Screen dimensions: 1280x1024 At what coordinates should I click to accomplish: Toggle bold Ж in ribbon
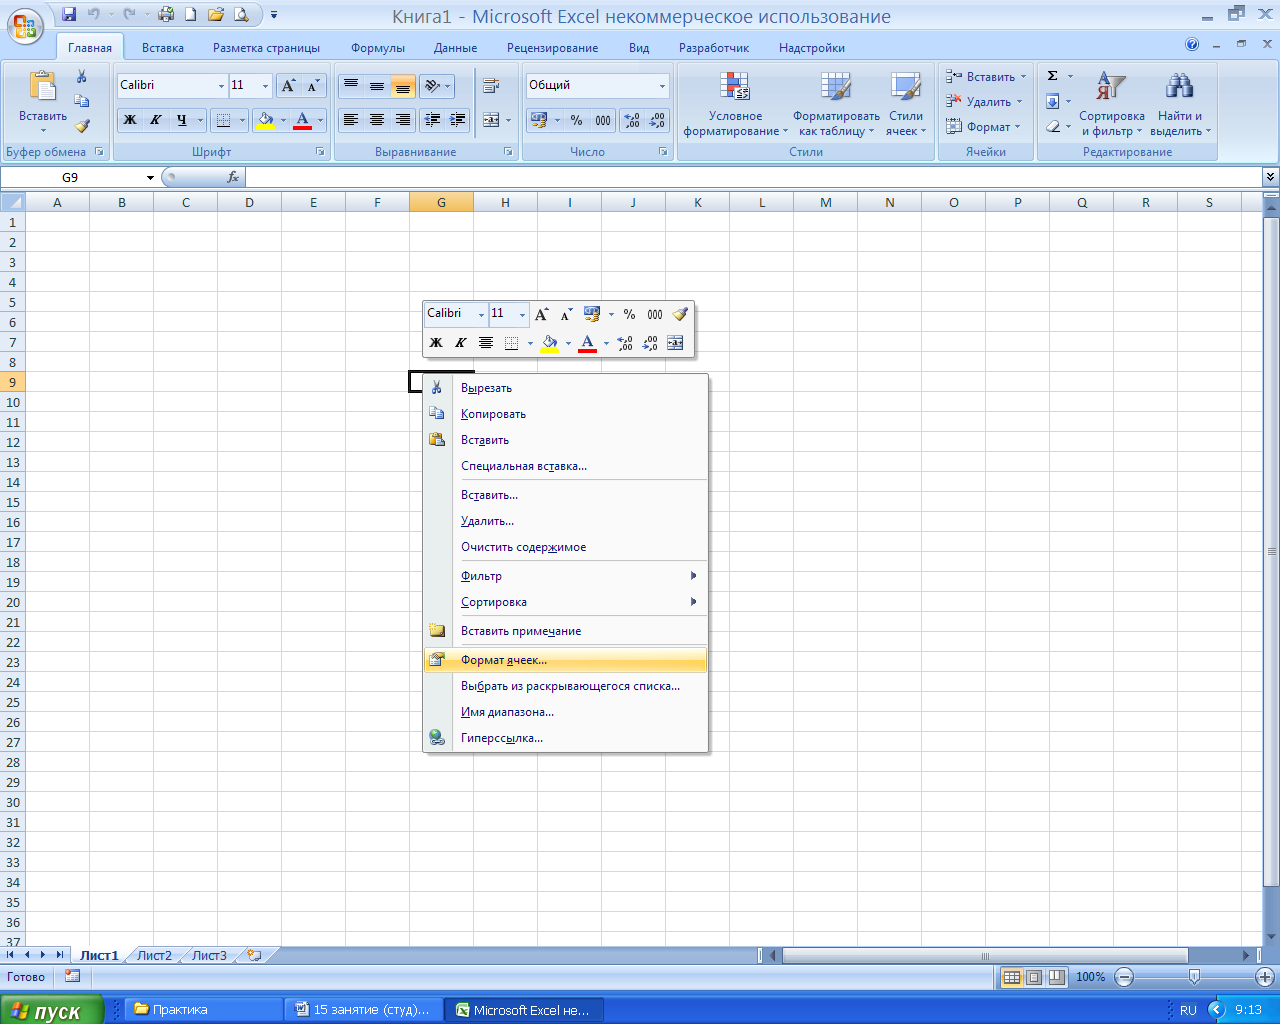pyautogui.click(x=130, y=120)
